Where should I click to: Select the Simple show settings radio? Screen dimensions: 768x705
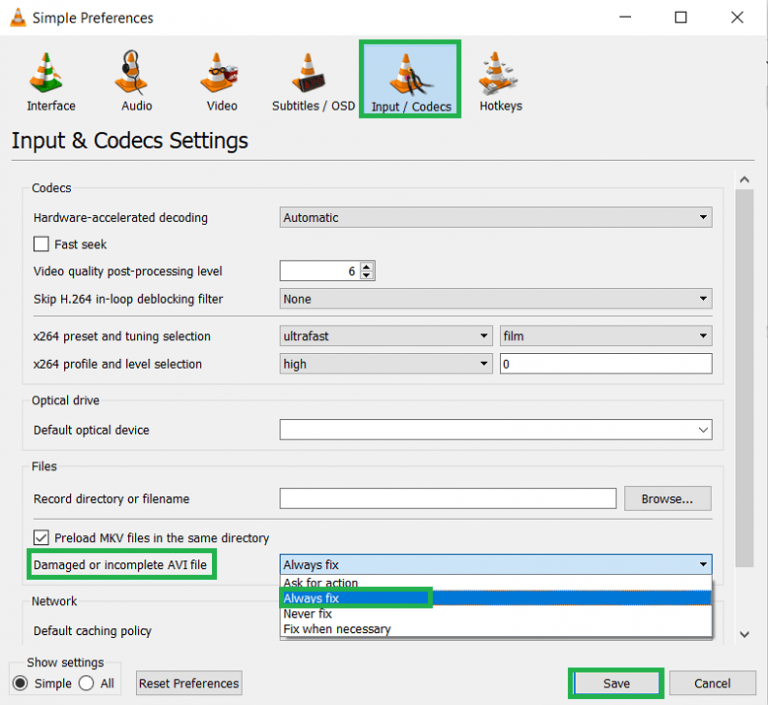(x=21, y=683)
